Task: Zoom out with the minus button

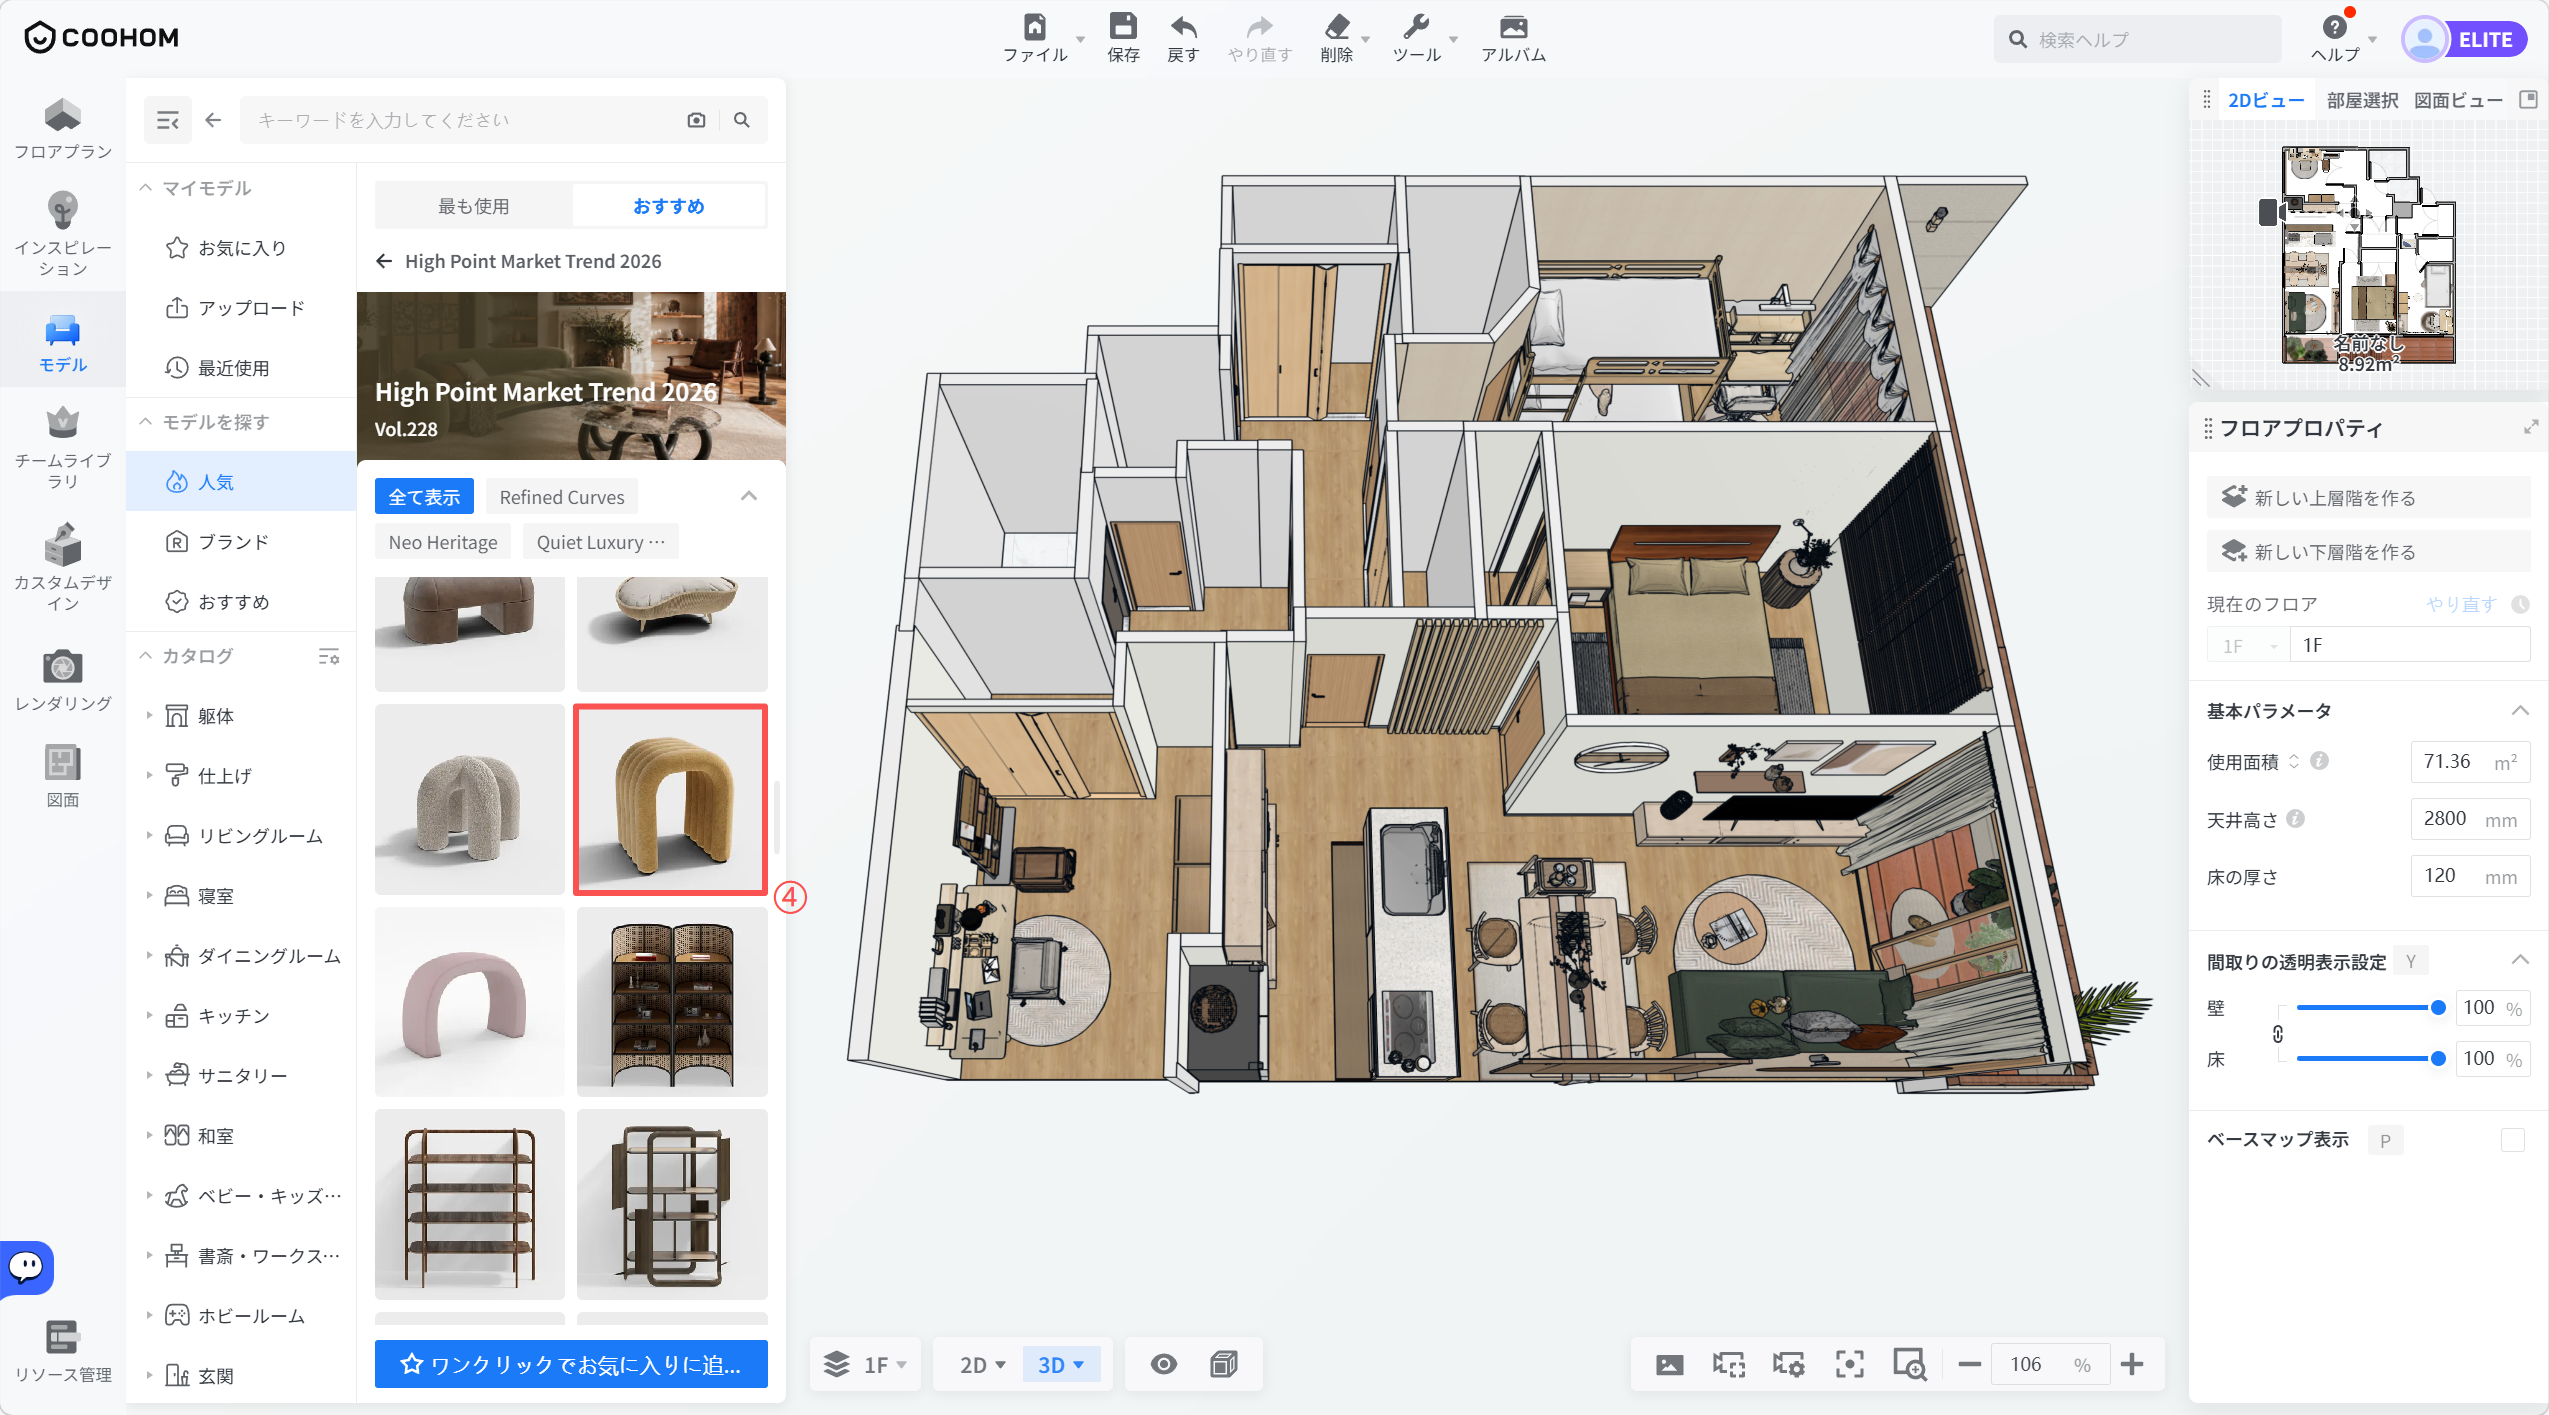Action: pyautogui.click(x=1969, y=1365)
